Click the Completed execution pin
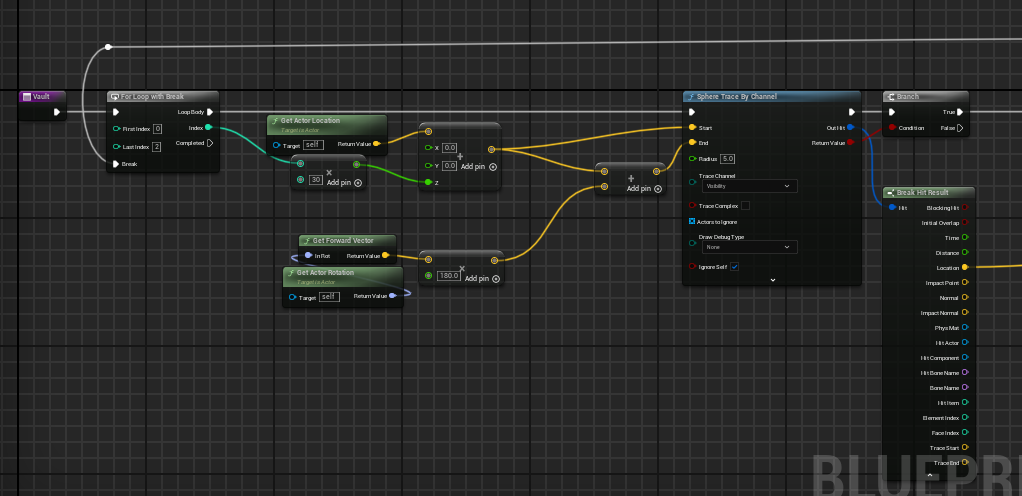 209,143
